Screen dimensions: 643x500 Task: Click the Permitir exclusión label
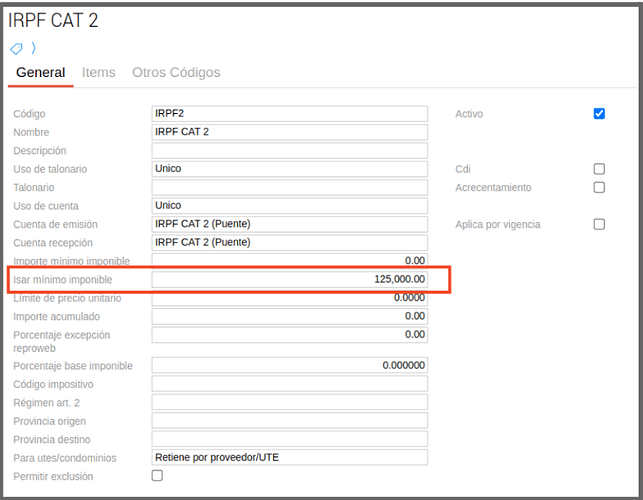[x=53, y=476]
